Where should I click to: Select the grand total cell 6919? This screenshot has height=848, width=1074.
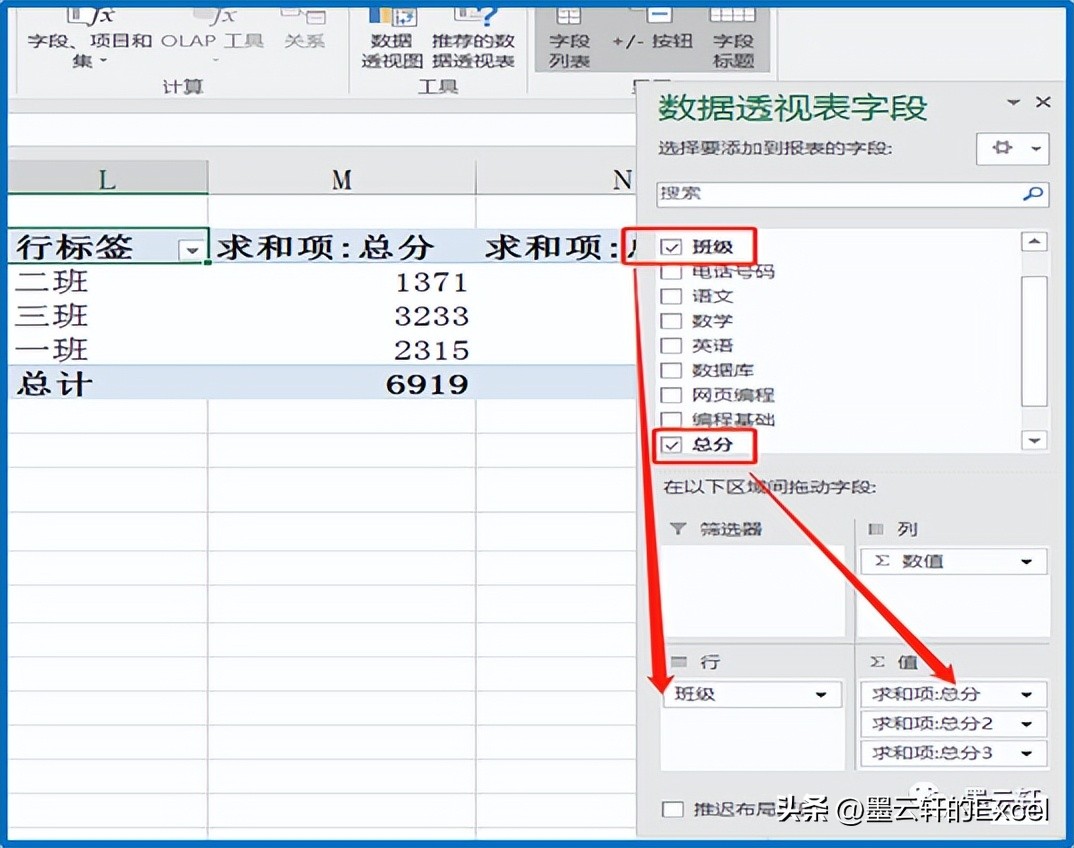[342, 383]
